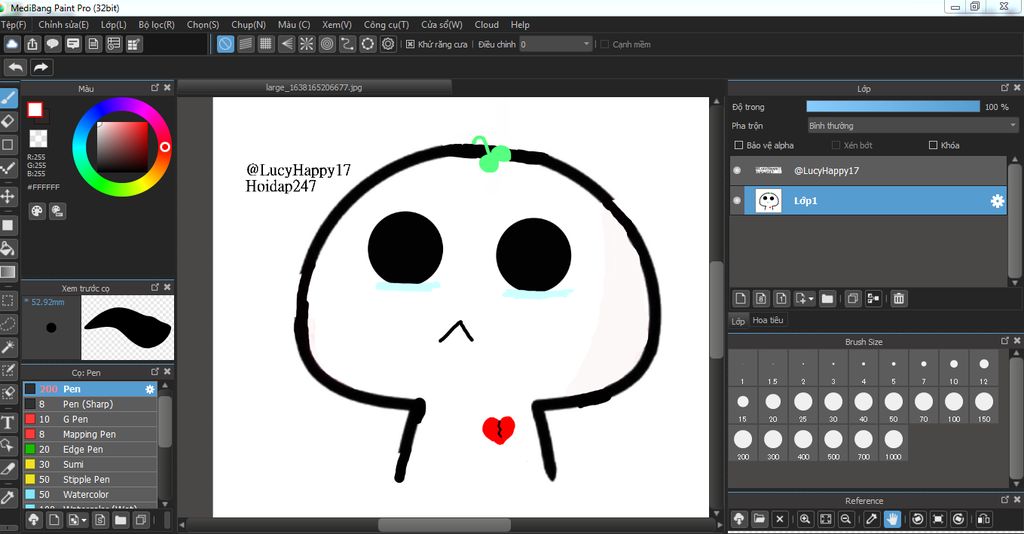Click the Lớp1 layer thumbnail

tap(769, 201)
